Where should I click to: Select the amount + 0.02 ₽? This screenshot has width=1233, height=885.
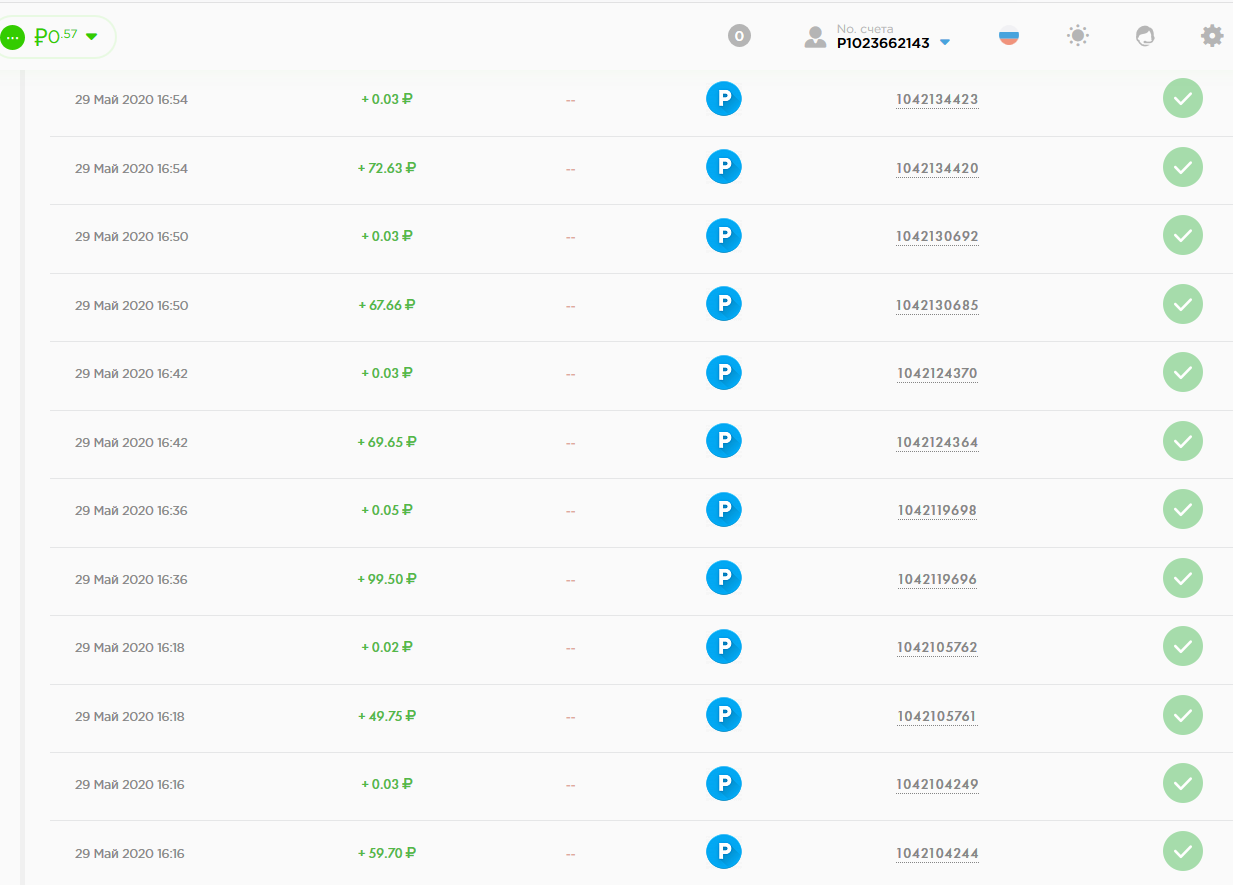(x=387, y=647)
